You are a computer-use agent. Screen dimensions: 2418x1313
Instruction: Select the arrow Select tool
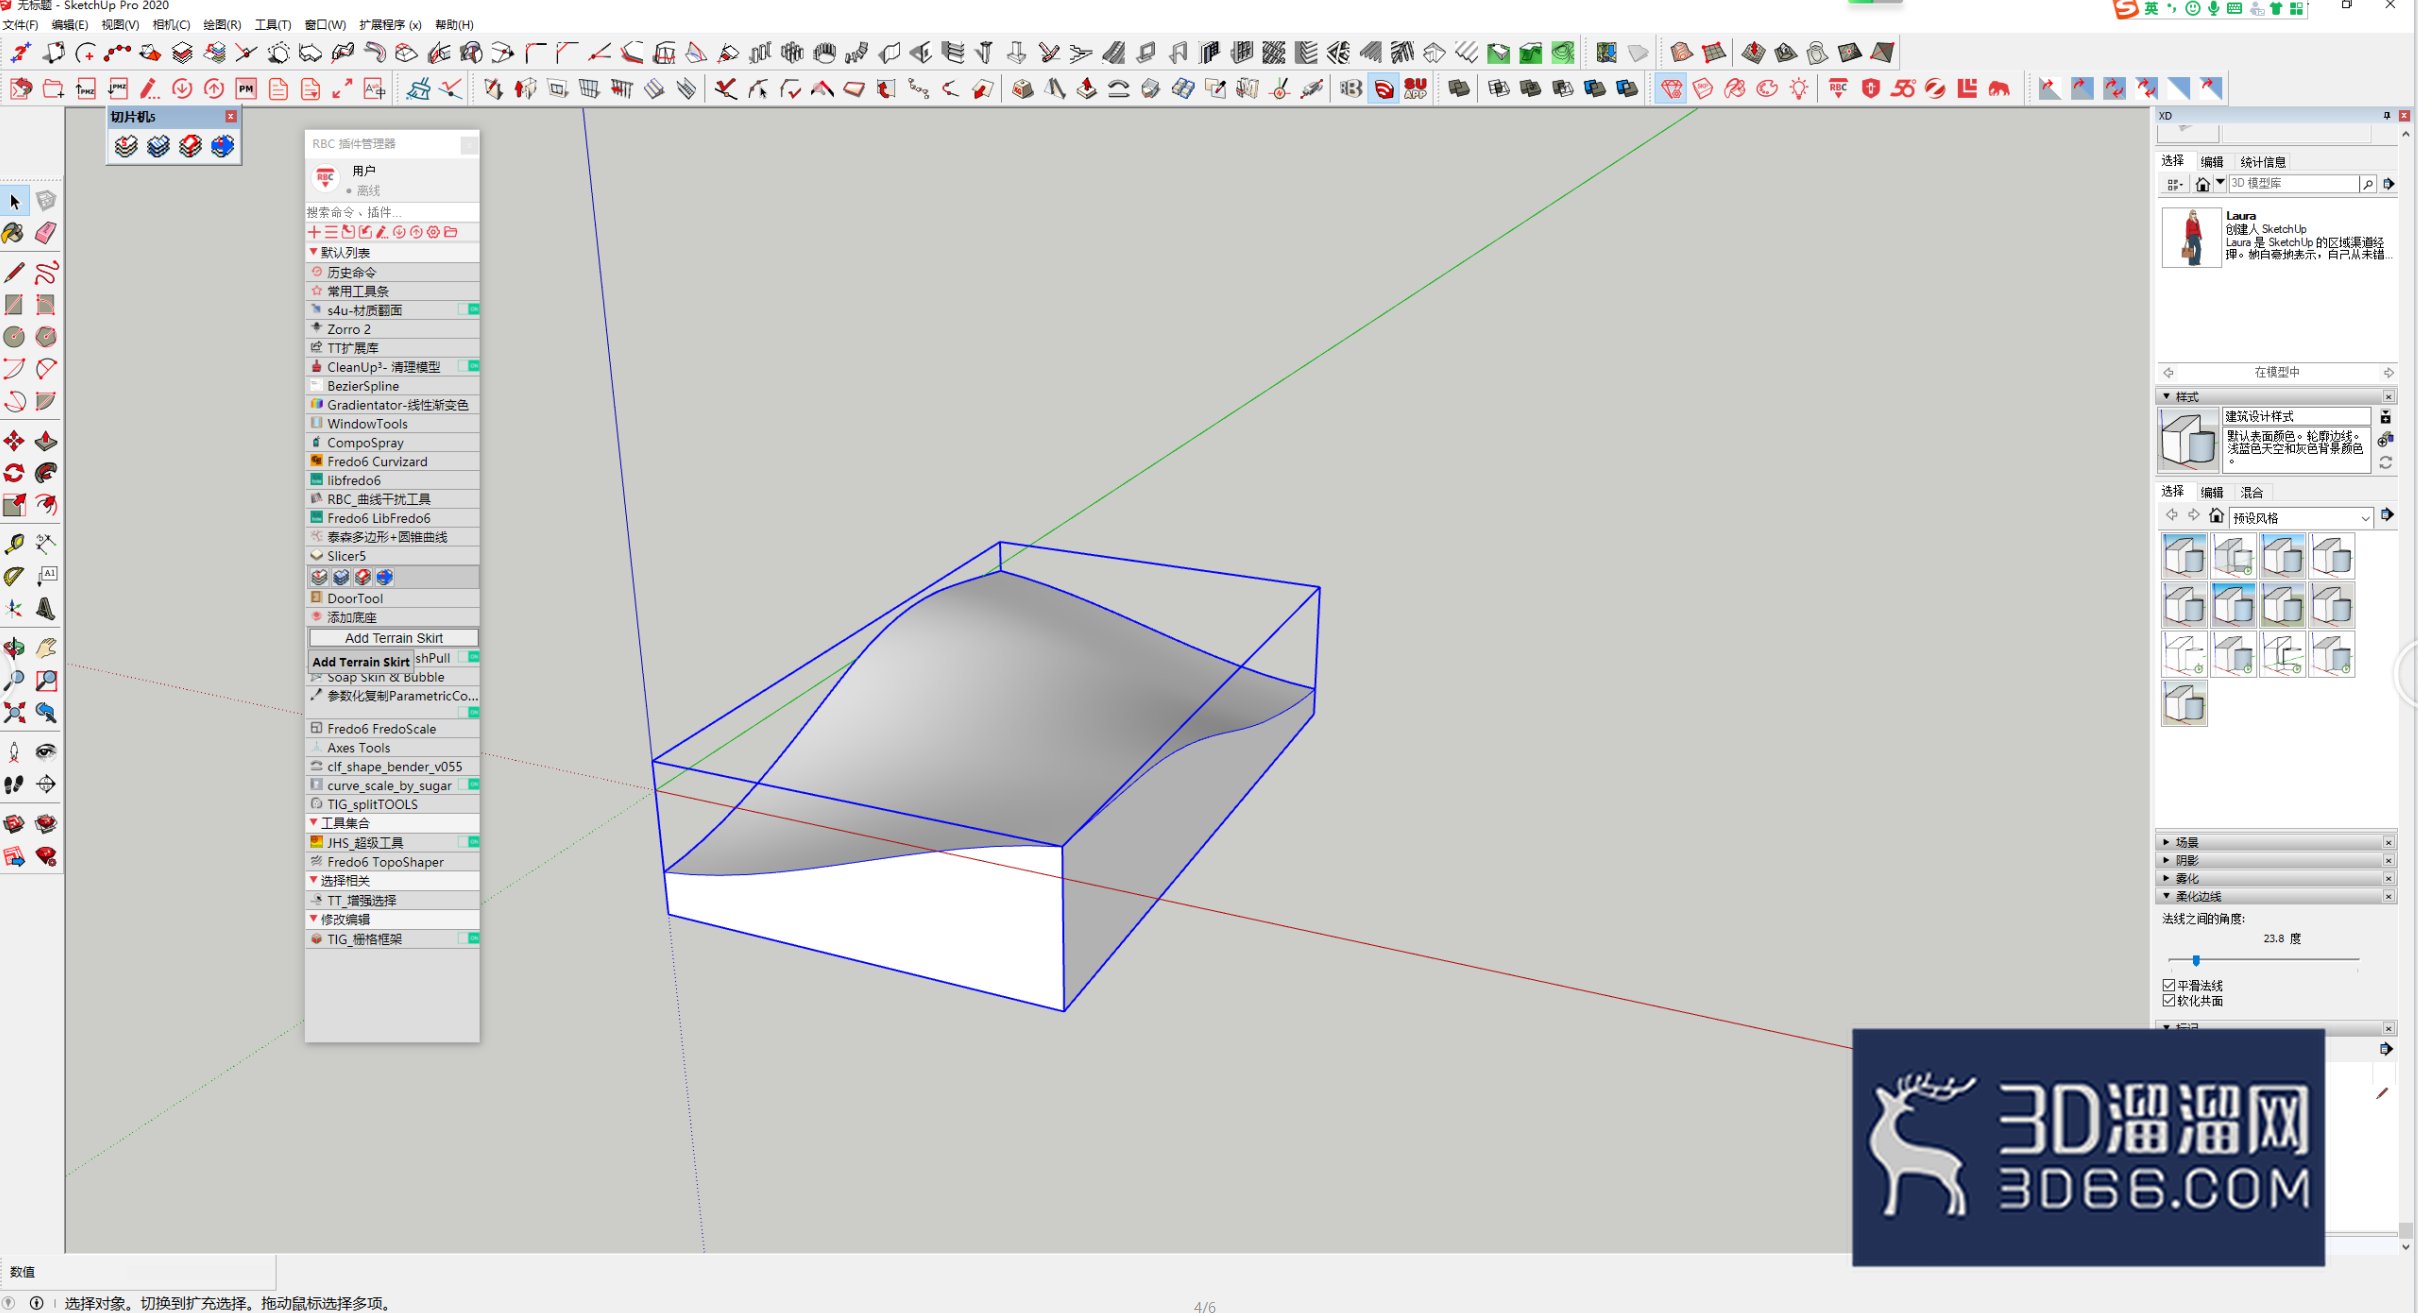pos(14,202)
